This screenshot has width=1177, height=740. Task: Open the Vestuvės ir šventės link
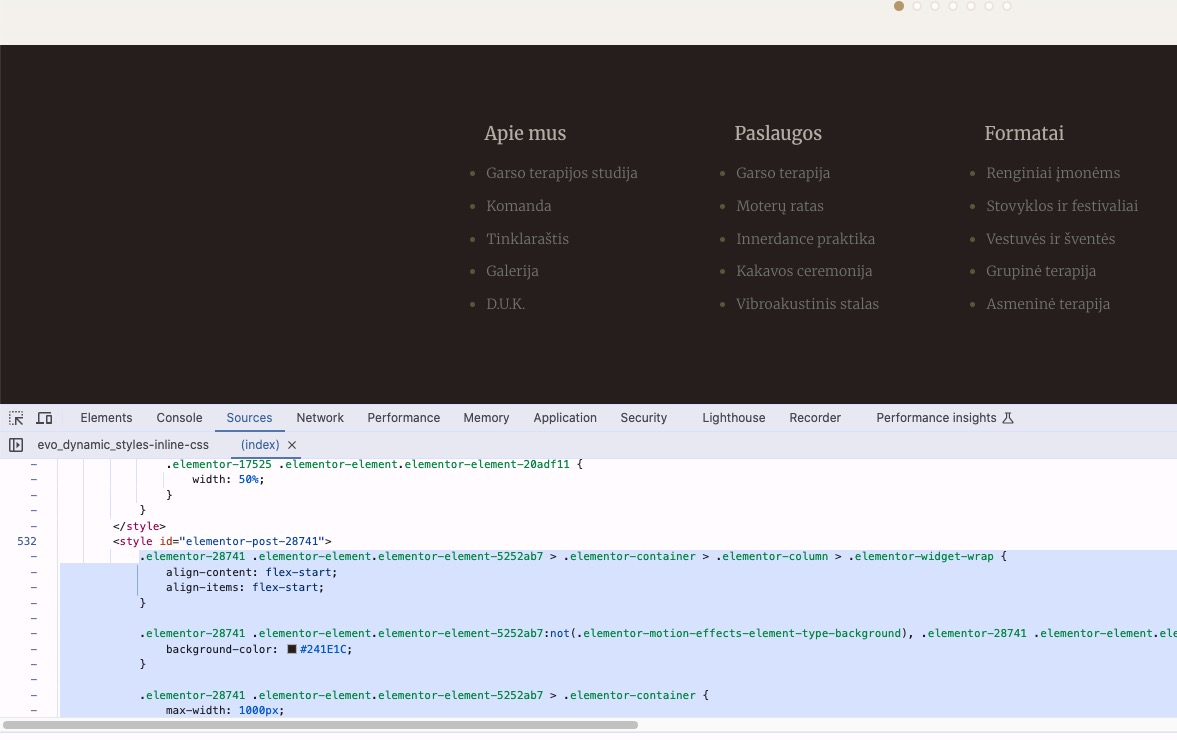[x=1050, y=239]
